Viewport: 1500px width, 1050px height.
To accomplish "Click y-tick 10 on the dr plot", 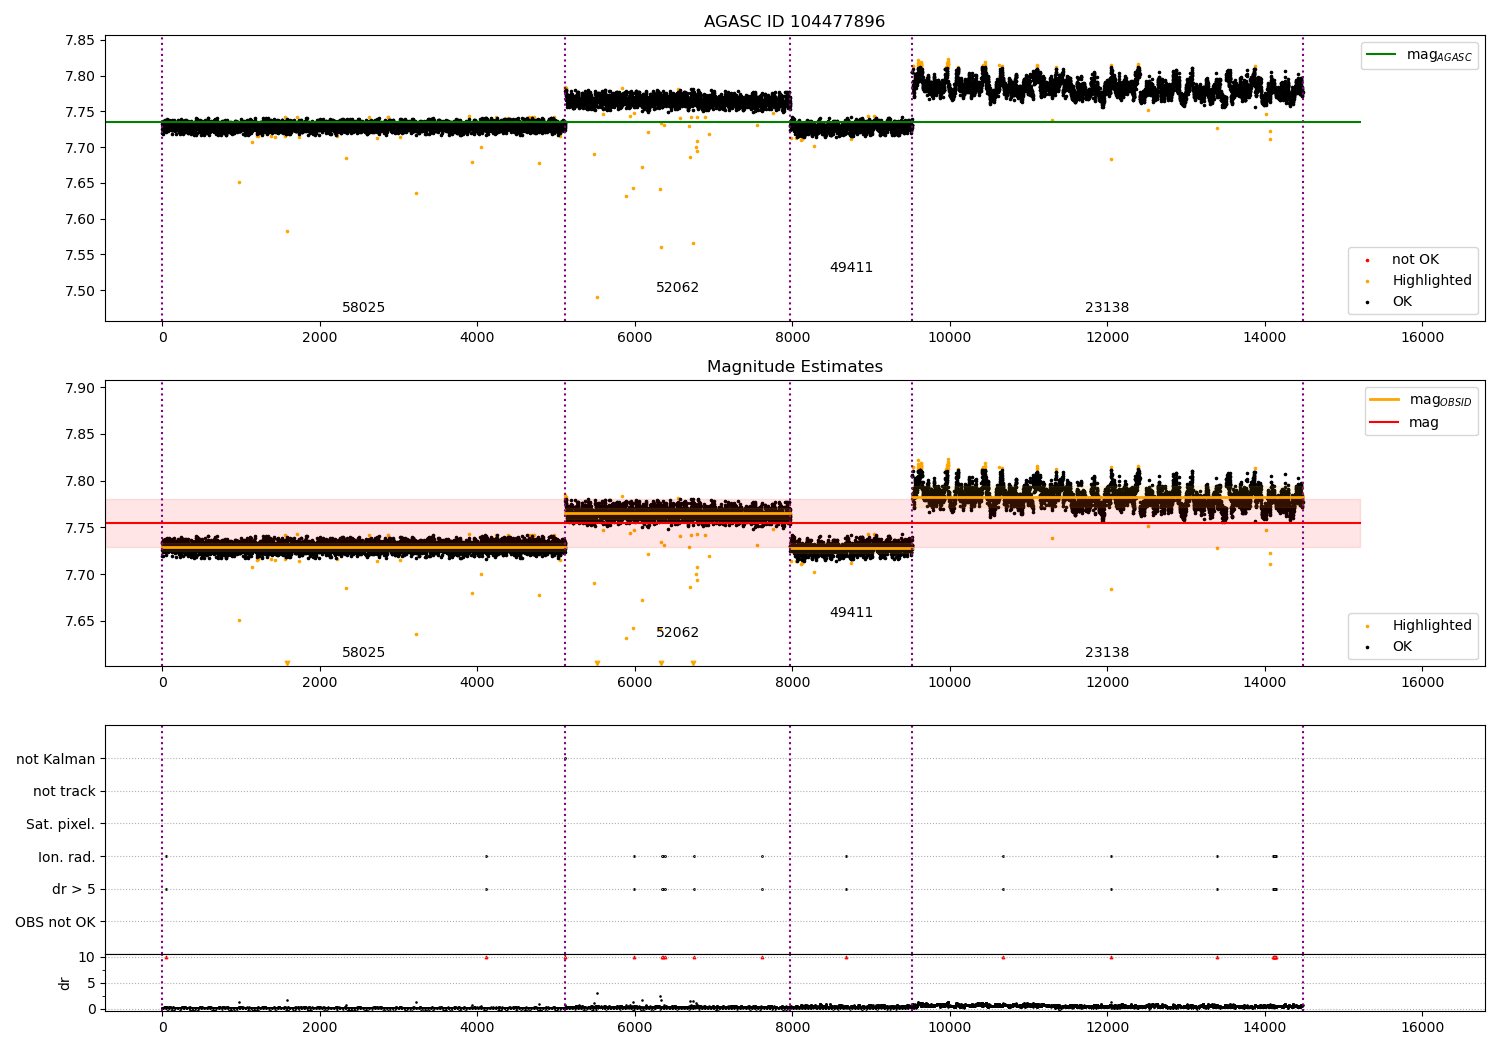I will [87, 957].
